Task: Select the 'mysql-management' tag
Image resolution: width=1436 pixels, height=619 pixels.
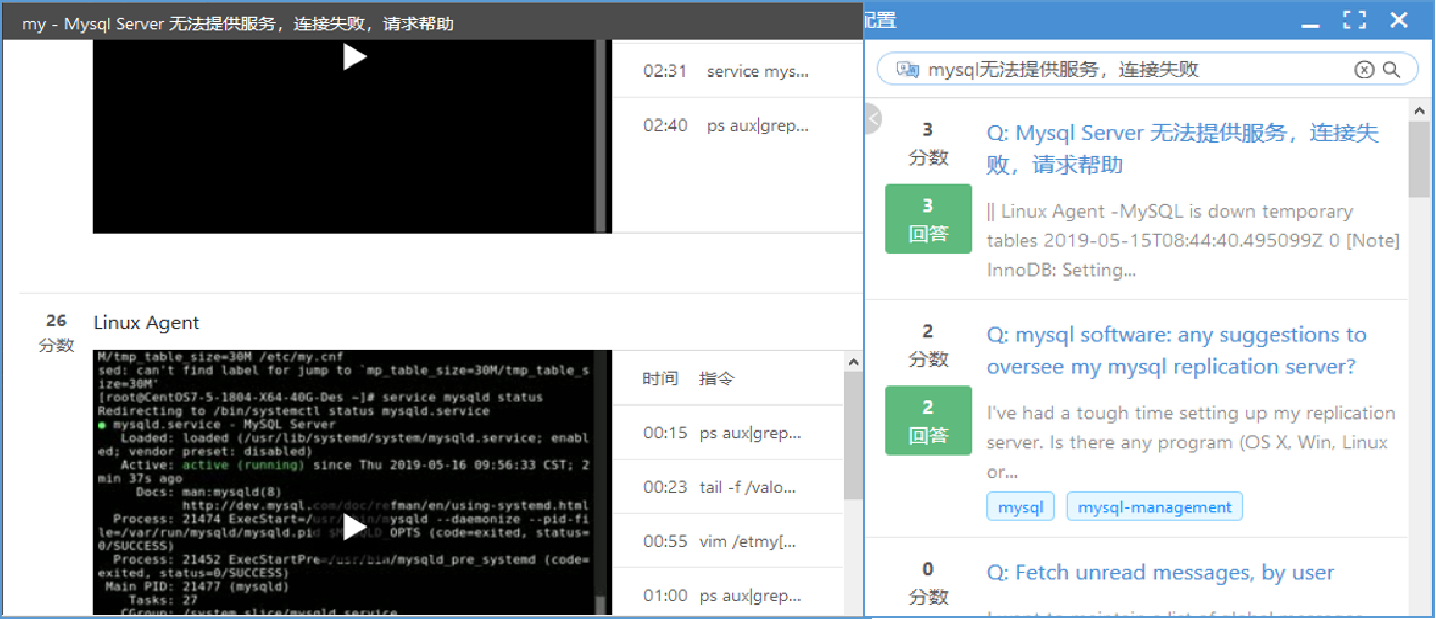Action: point(1155,507)
